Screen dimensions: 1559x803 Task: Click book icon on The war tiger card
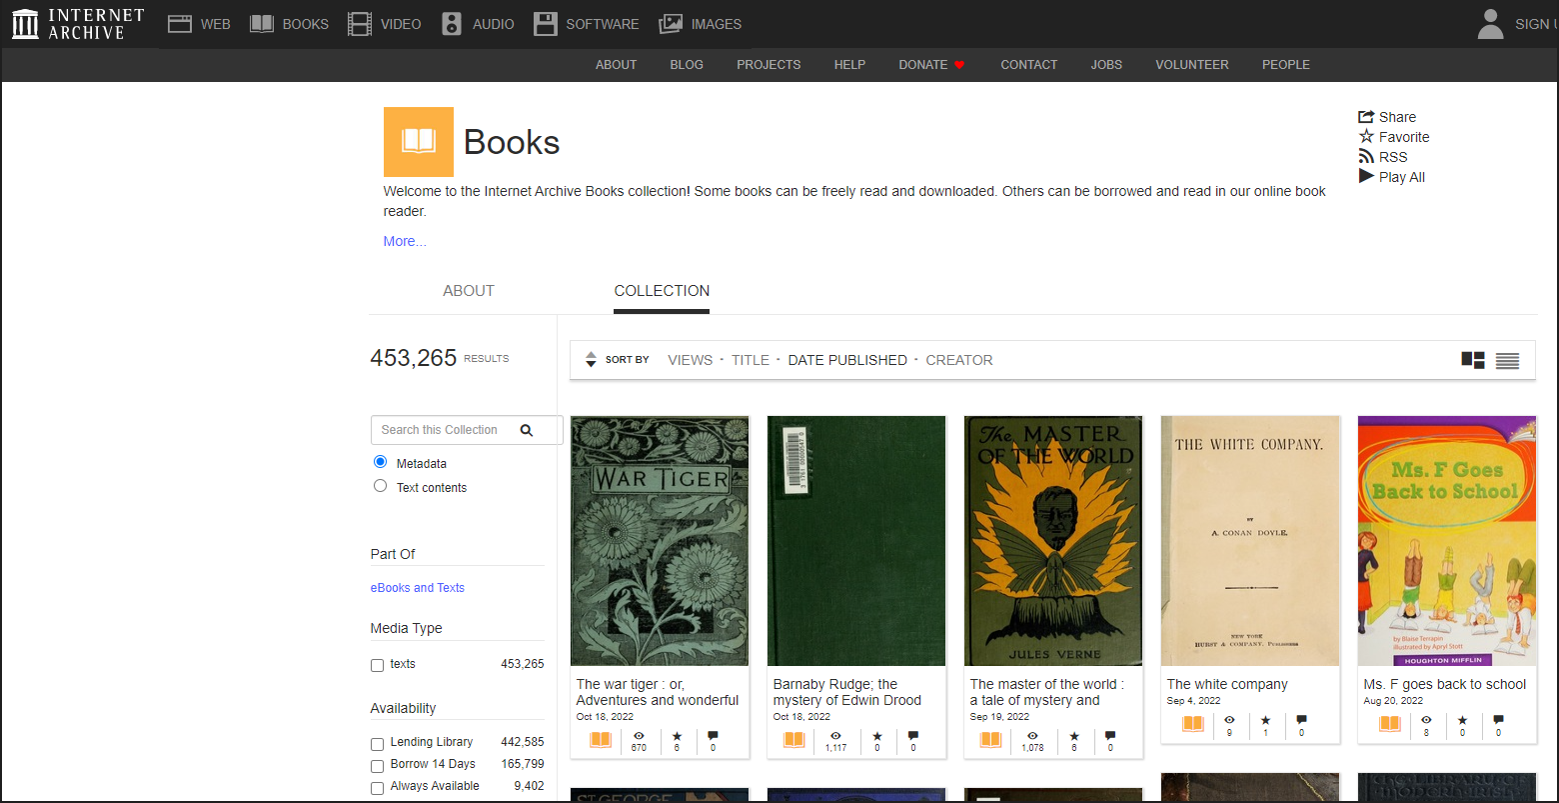(600, 740)
